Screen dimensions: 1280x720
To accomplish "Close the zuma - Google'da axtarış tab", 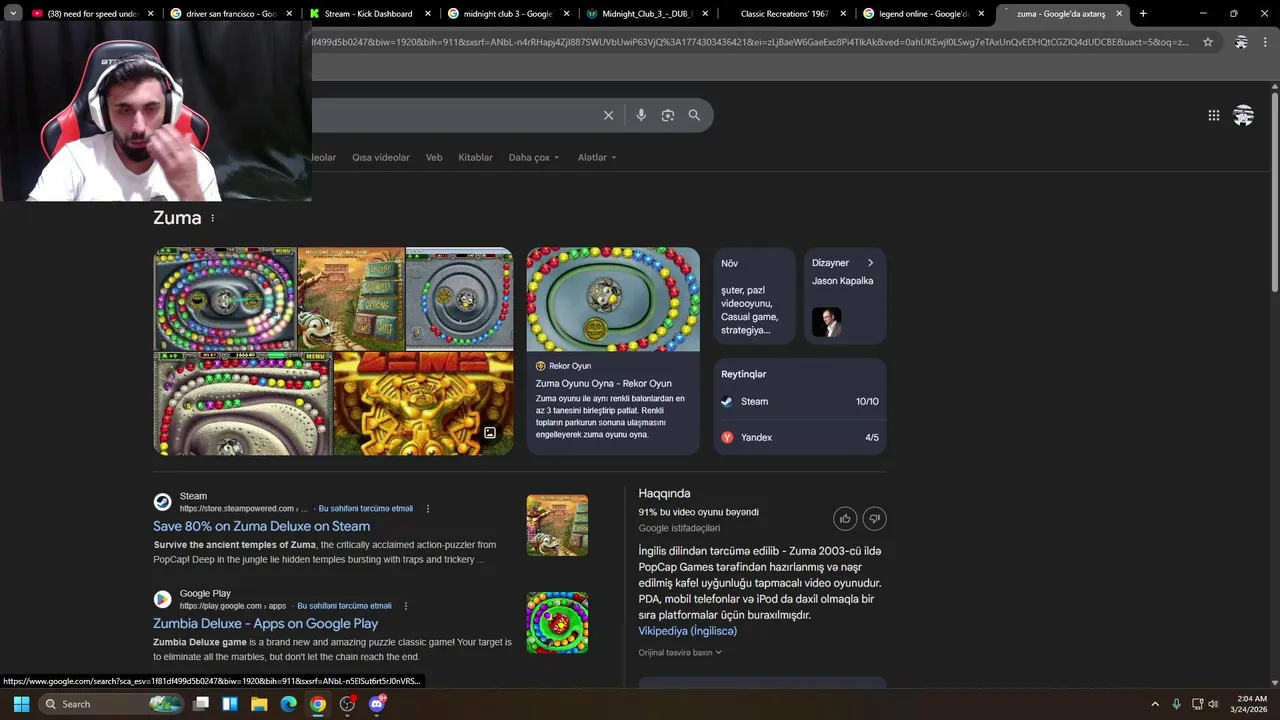I will [1119, 14].
